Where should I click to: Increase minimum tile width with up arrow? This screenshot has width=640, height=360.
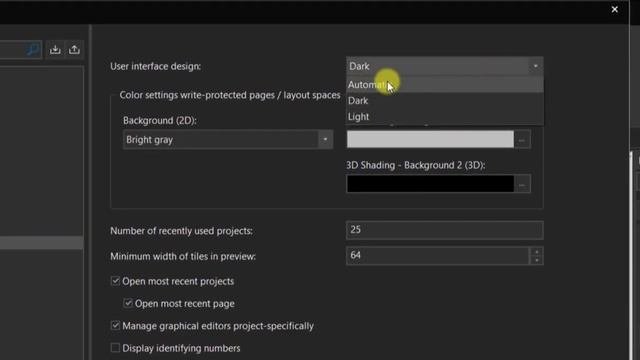536,252
